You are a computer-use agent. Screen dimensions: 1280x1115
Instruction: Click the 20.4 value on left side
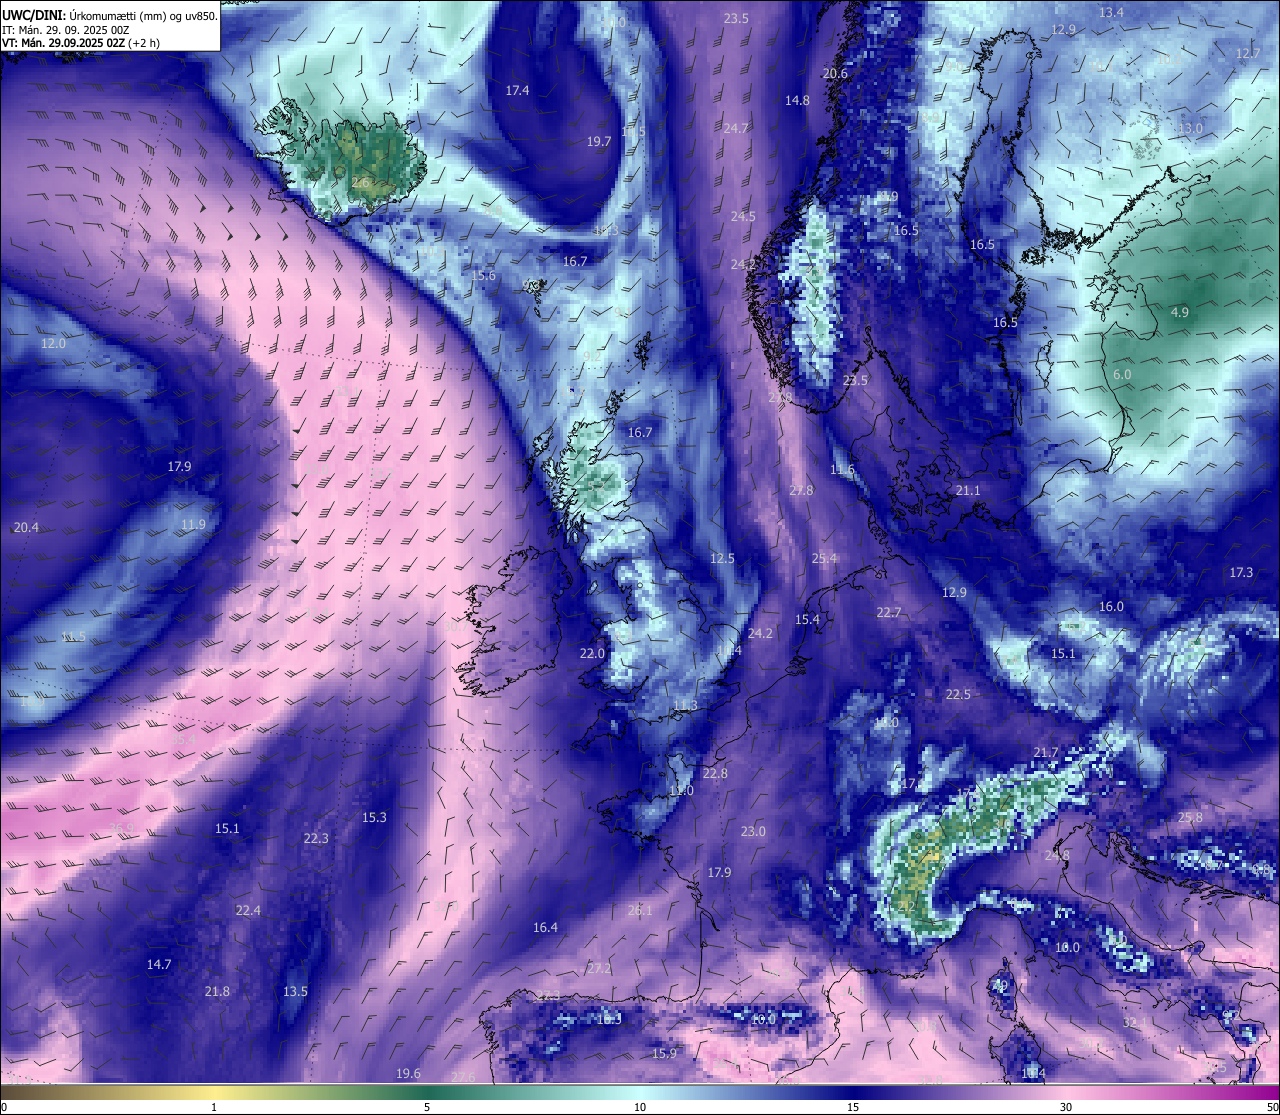tap(26, 528)
